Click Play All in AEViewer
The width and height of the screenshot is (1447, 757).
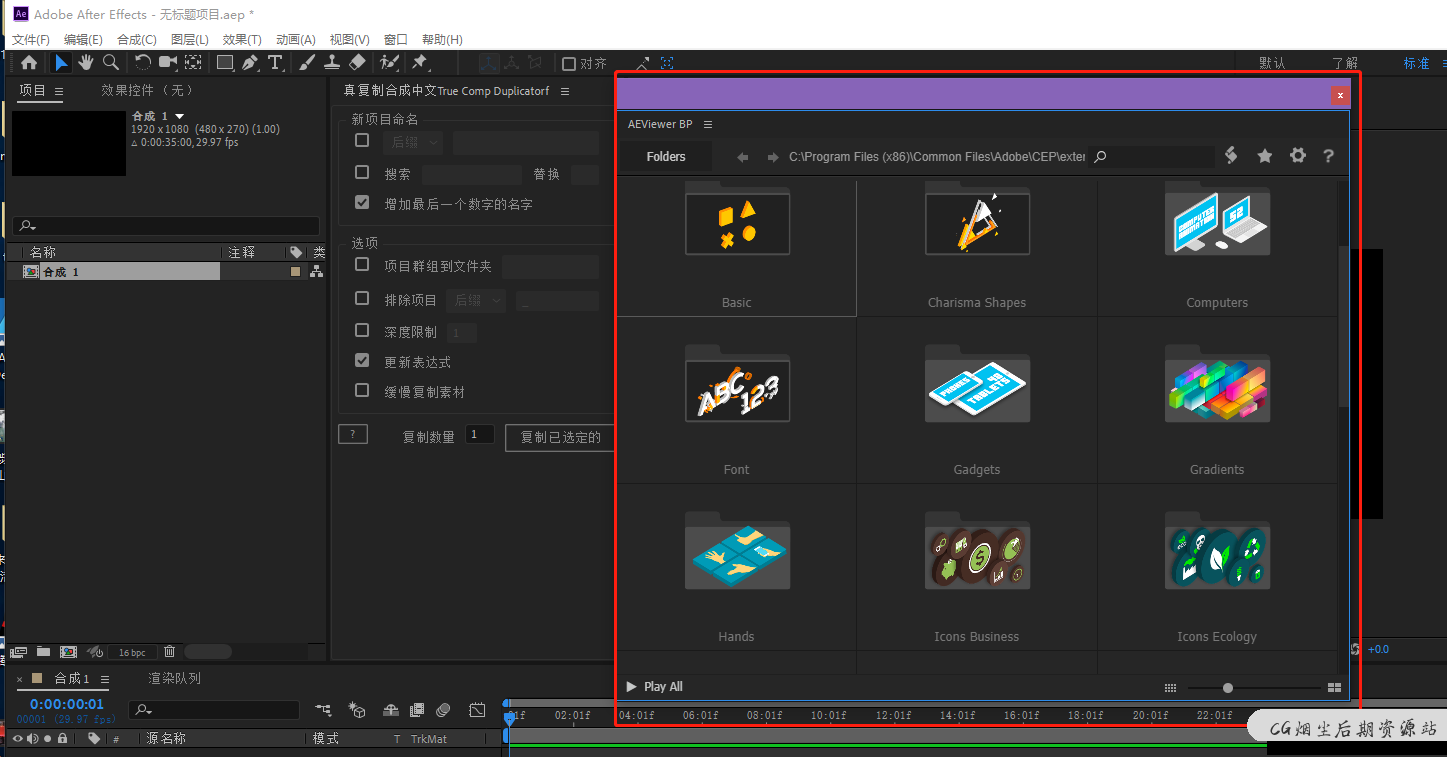tap(654, 687)
